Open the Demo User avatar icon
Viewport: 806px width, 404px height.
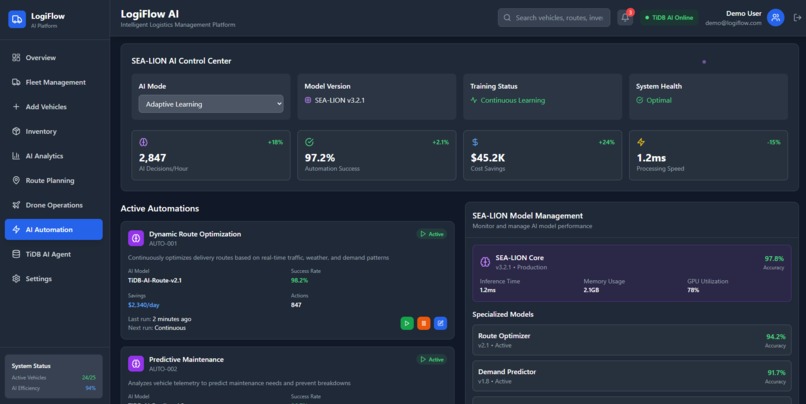click(775, 17)
